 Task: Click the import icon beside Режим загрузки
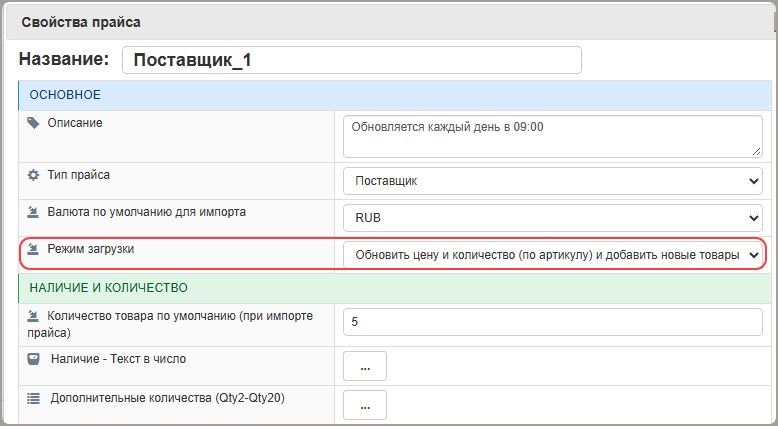pyautogui.click(x=33, y=249)
